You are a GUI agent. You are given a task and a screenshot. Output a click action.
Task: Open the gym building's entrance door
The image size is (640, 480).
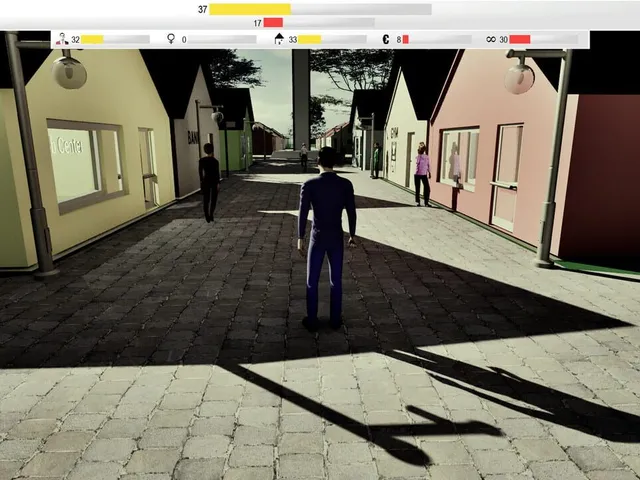(409, 160)
